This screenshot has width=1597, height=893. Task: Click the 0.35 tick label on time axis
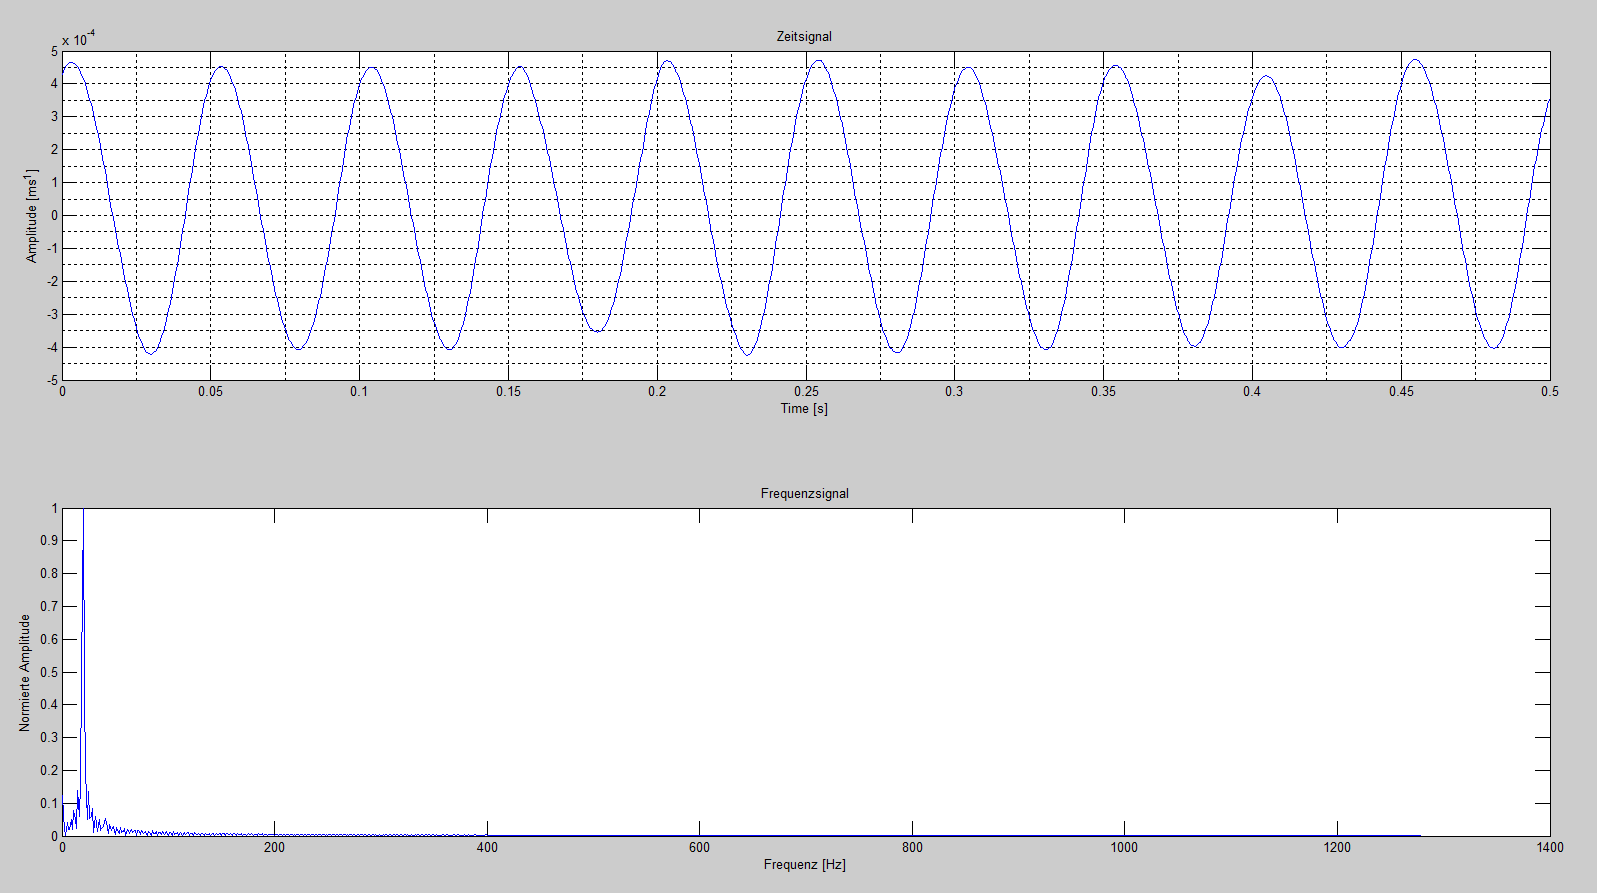[x=1103, y=392]
